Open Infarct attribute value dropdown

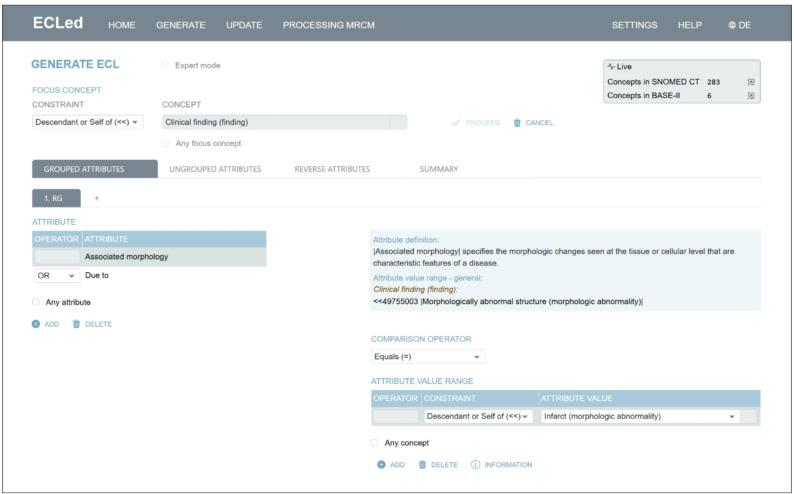pyautogui.click(x=641, y=417)
